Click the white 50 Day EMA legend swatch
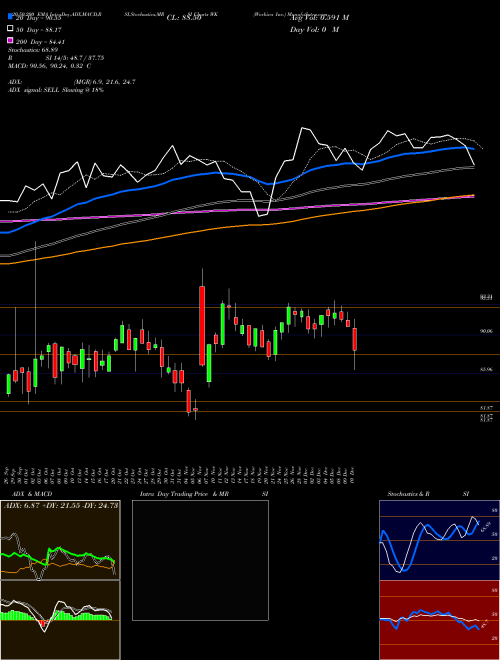 coord(10,29)
